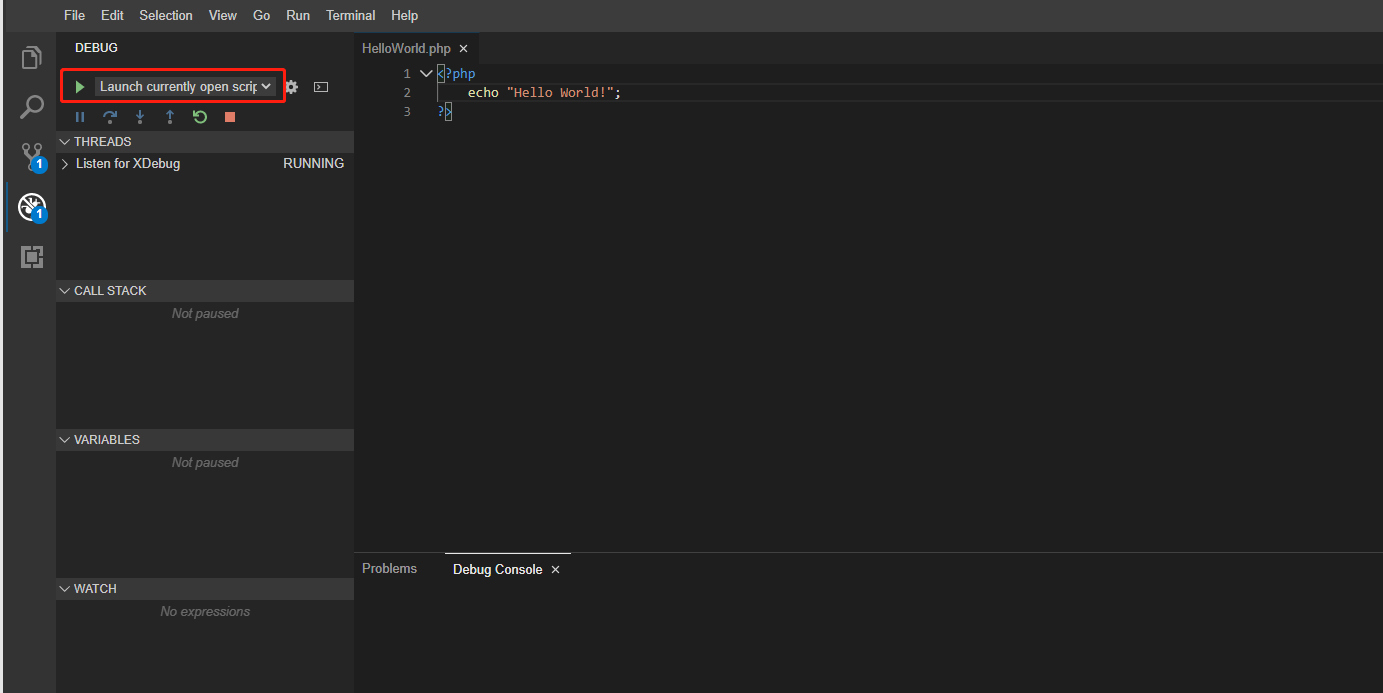Step out in the debug toolbar
1383x693 pixels.
click(170, 117)
